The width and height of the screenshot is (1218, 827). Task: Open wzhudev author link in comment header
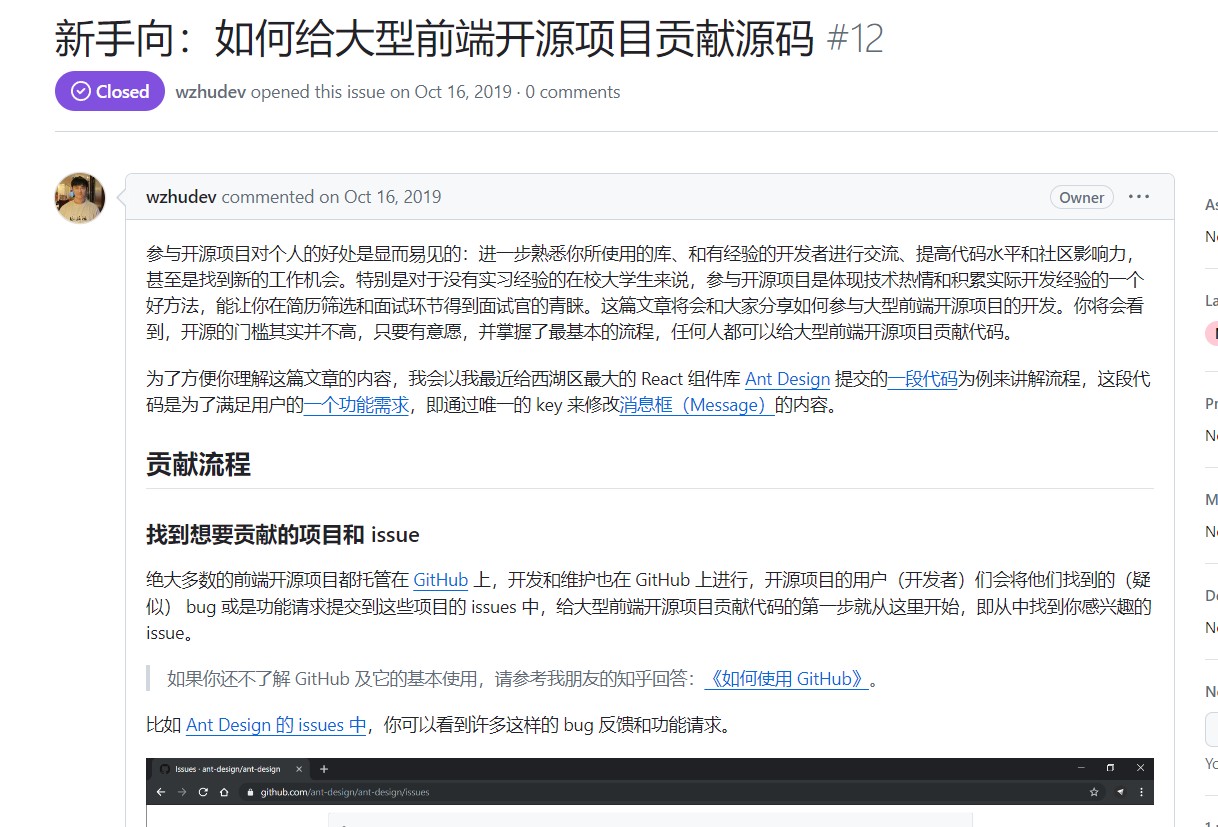tap(182, 197)
